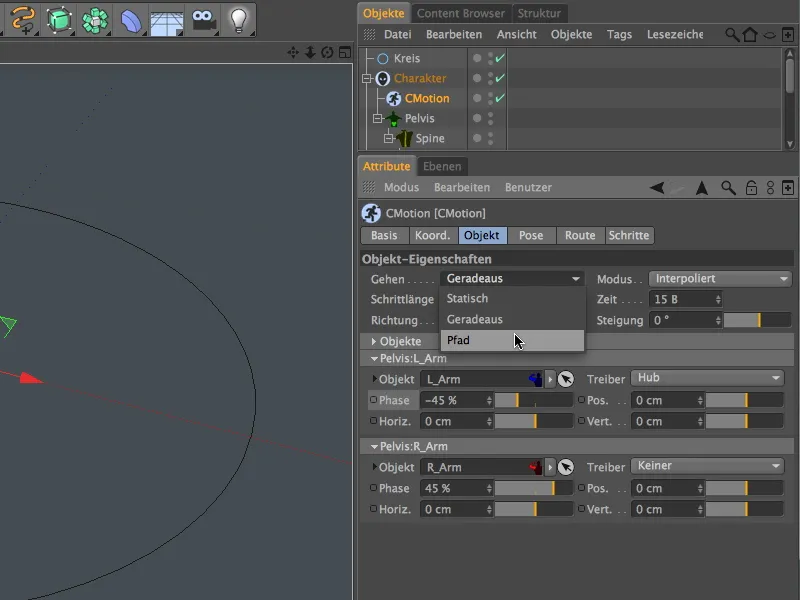This screenshot has width=800, height=600.
Task: Open the Koord. tab
Action: [x=433, y=235]
